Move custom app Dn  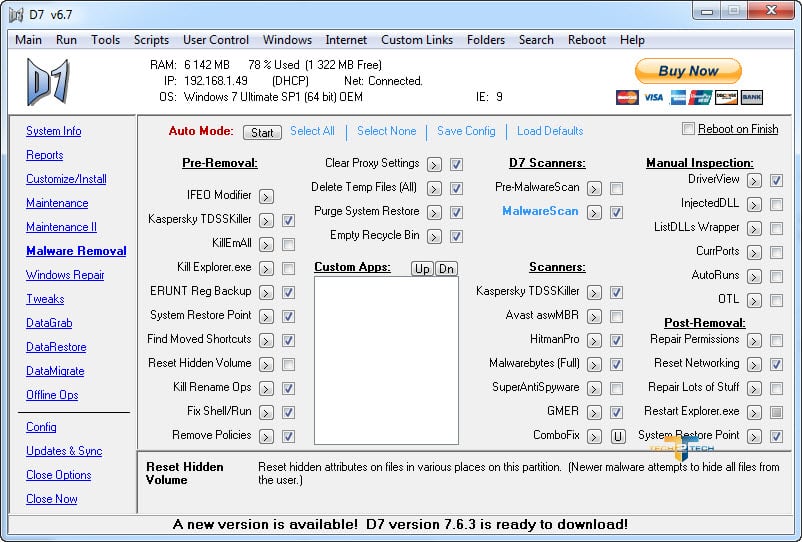click(446, 268)
